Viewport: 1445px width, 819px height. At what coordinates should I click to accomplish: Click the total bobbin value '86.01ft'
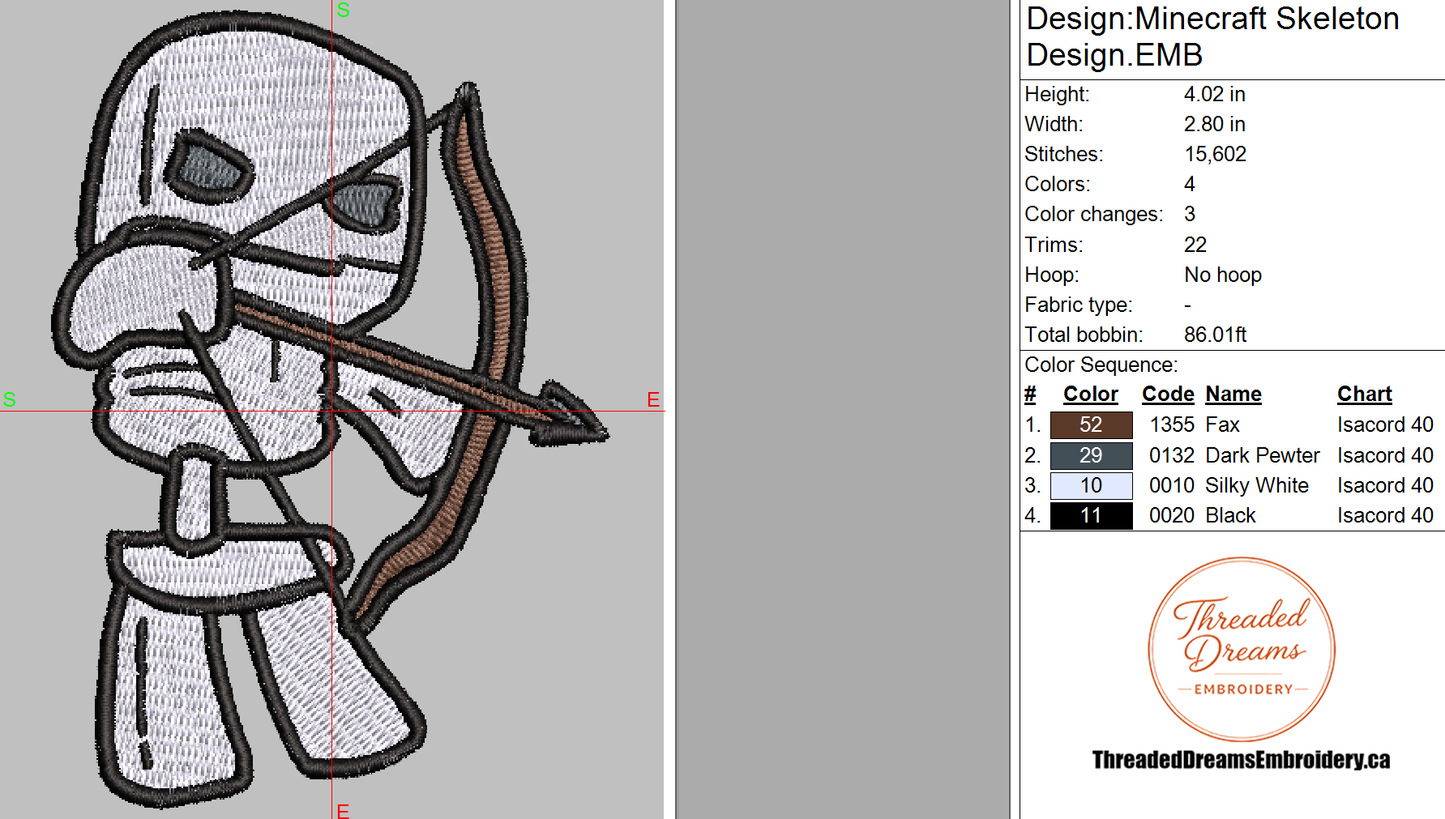pyautogui.click(x=1215, y=335)
